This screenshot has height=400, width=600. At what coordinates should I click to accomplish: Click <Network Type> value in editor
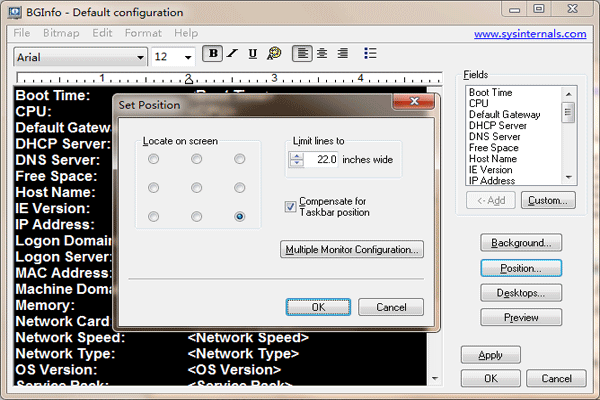click(243, 354)
